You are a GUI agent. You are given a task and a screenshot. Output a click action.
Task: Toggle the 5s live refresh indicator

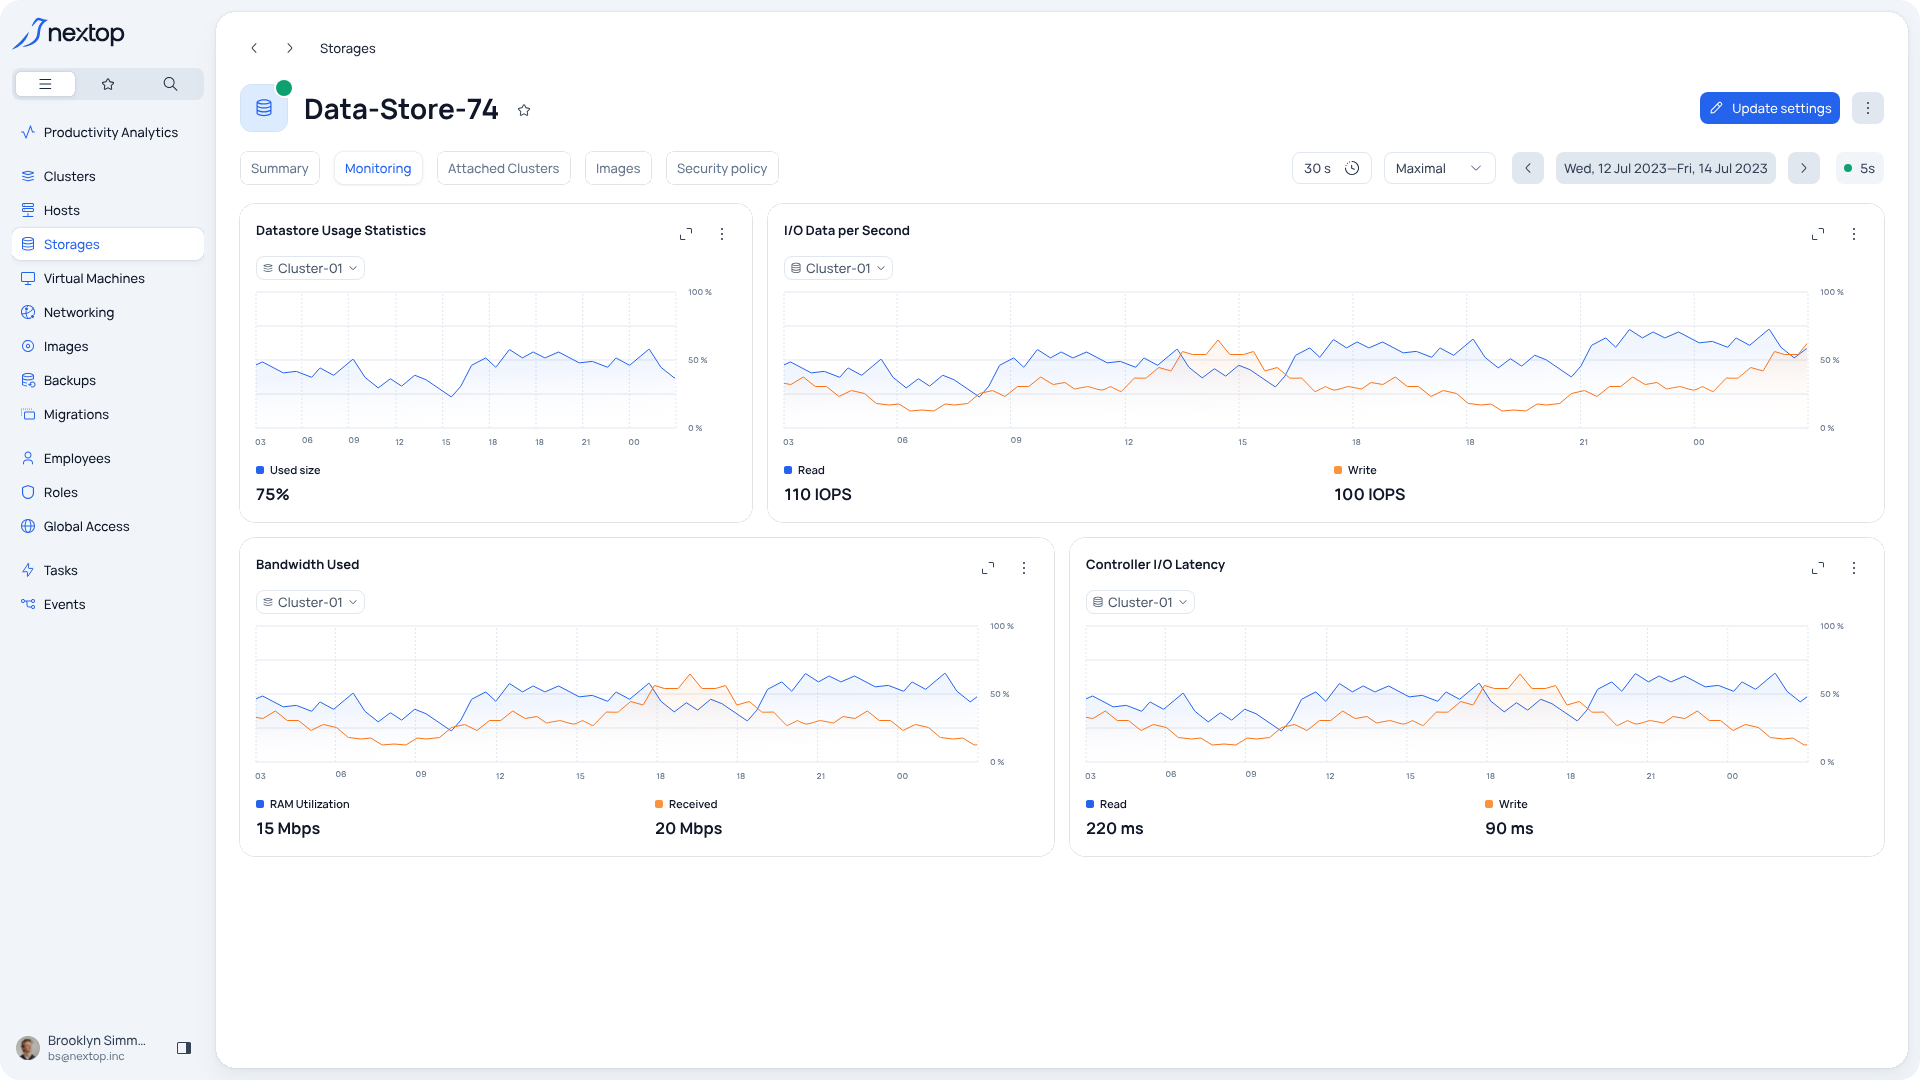pyautogui.click(x=1859, y=168)
